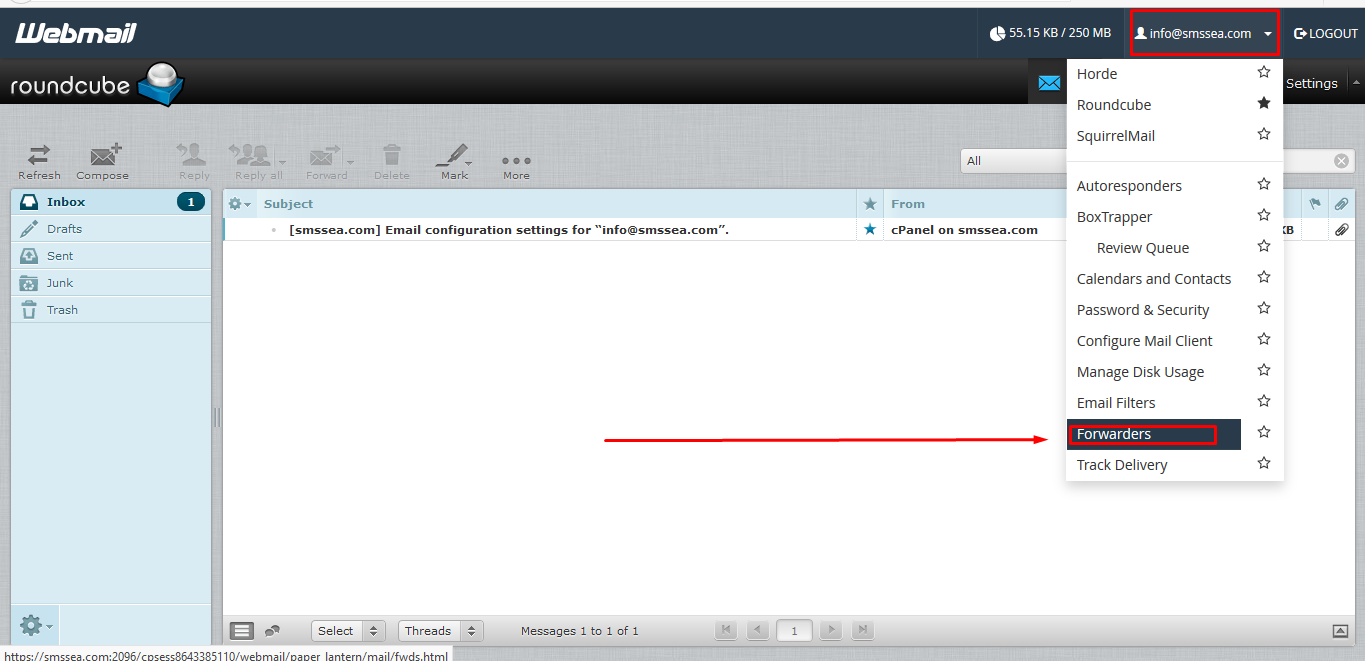Toggle the star beside Forwarders
Viewport: 1365px width, 661px height.
[x=1263, y=433]
